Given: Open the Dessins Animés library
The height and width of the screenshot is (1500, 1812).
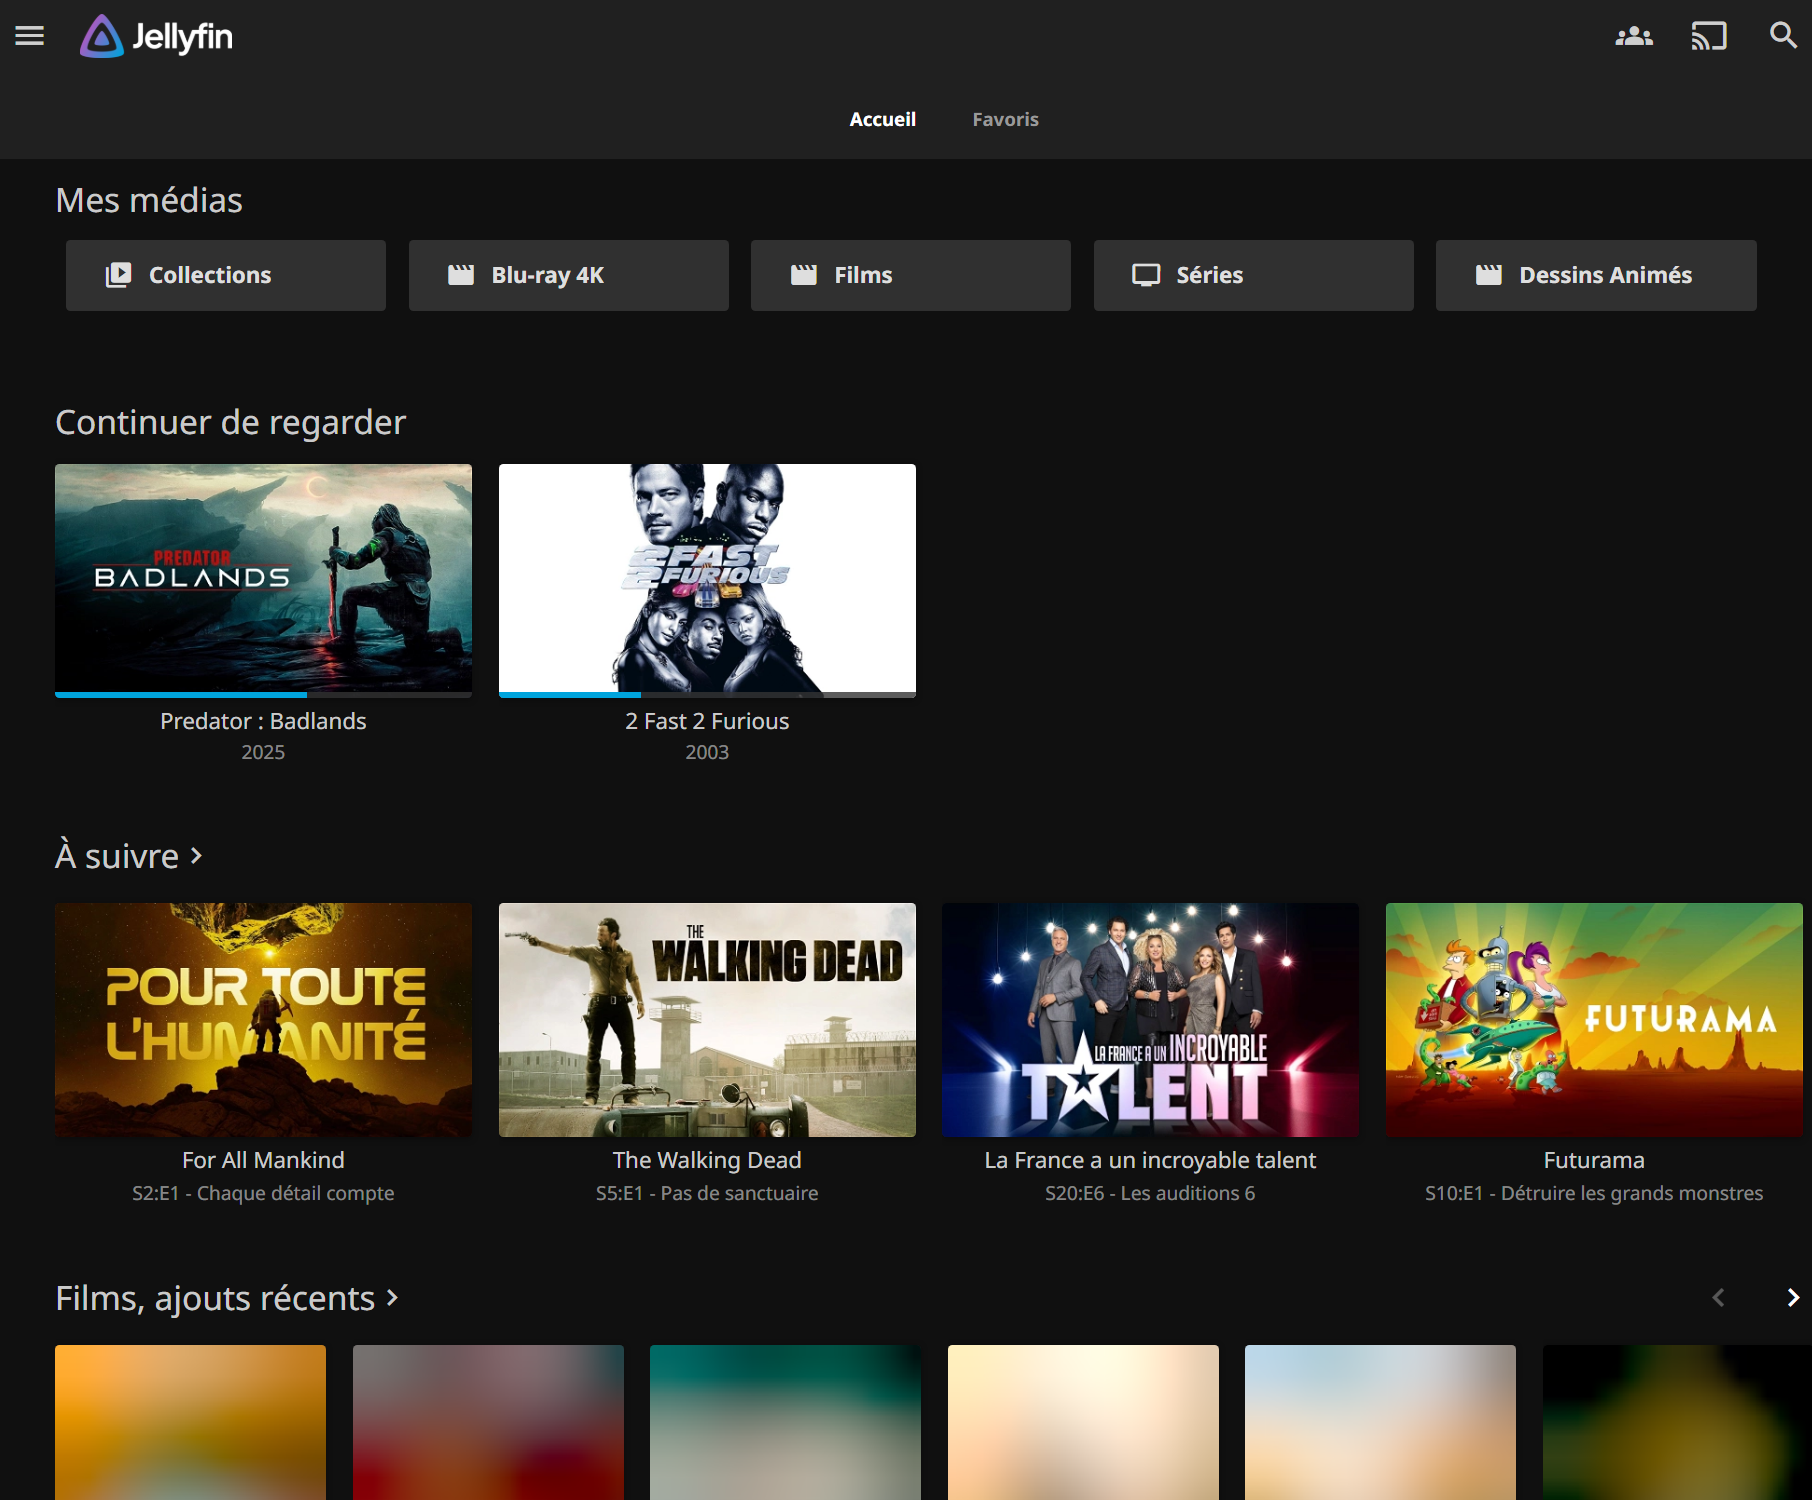Looking at the screenshot, I should click(1595, 275).
